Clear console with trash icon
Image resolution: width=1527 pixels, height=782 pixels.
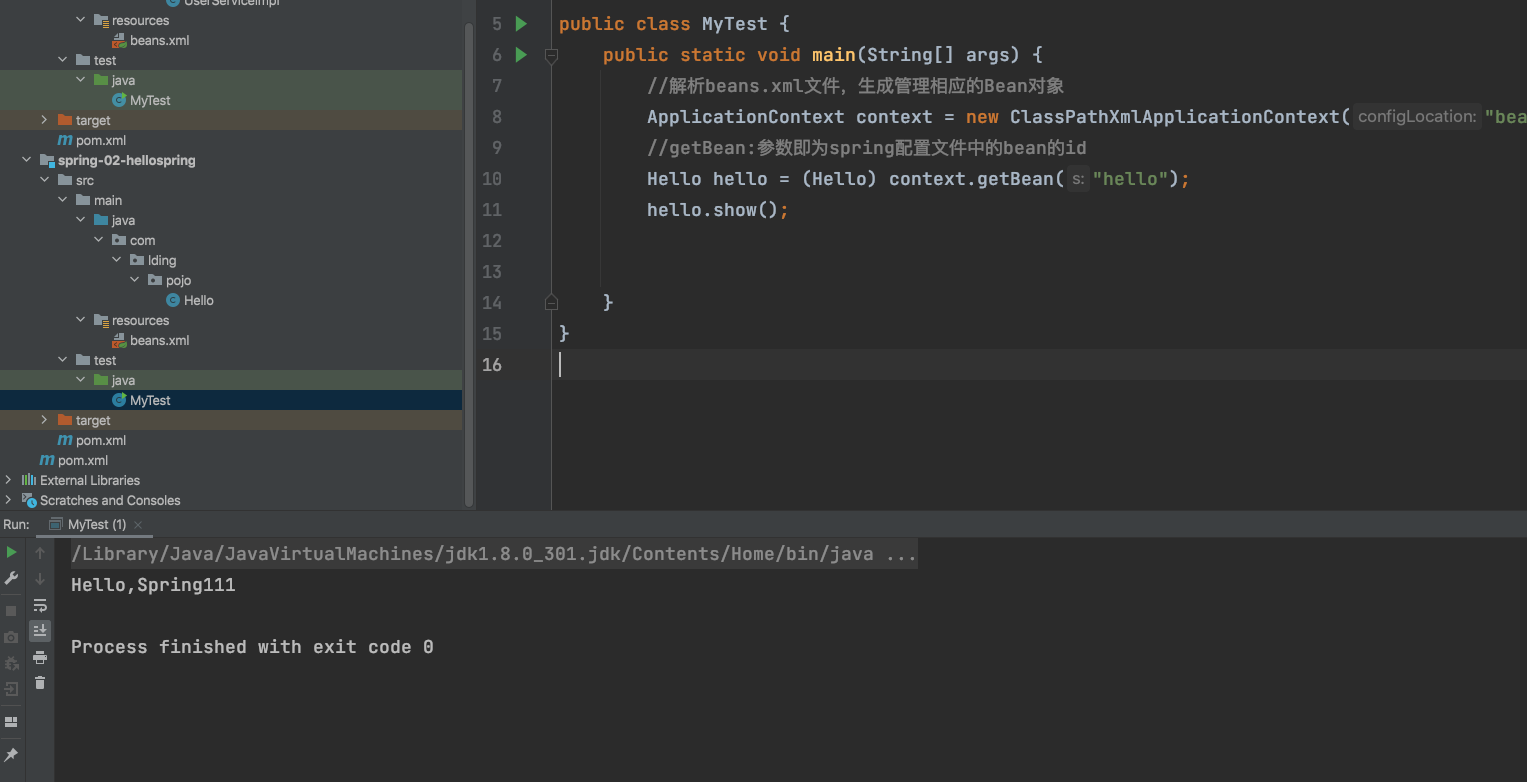click(x=40, y=683)
